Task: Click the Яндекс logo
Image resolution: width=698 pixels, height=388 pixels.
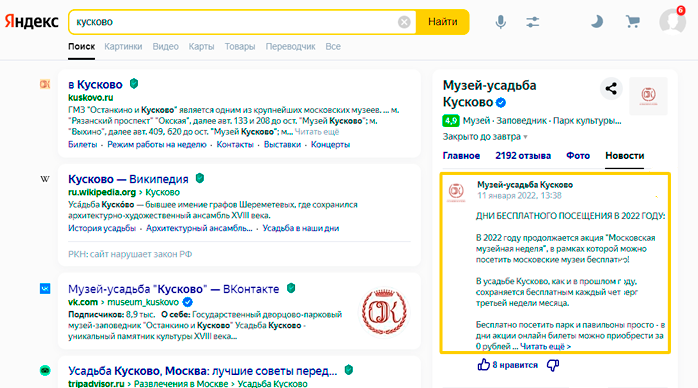Action: click(32, 21)
